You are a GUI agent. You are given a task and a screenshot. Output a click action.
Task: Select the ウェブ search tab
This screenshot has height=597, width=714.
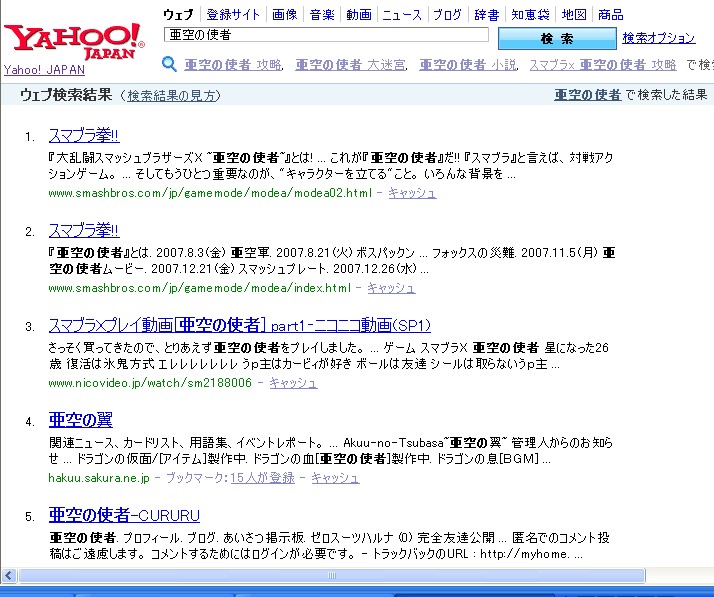[x=178, y=15]
